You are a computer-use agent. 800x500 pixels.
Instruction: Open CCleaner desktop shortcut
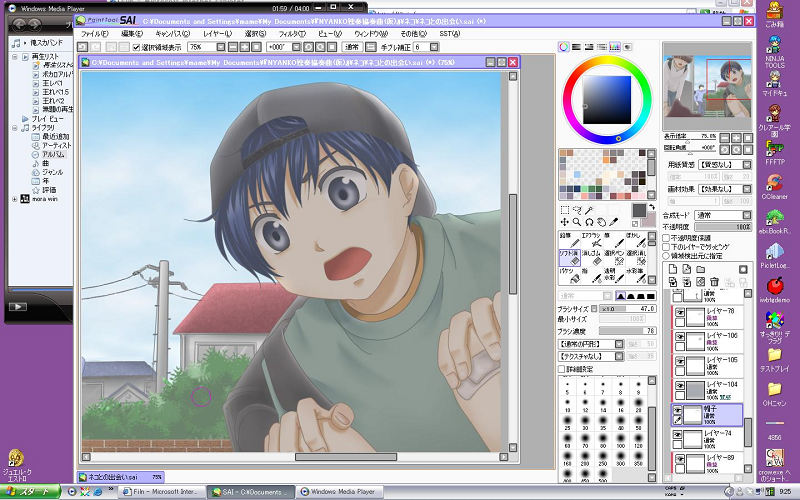(774, 187)
